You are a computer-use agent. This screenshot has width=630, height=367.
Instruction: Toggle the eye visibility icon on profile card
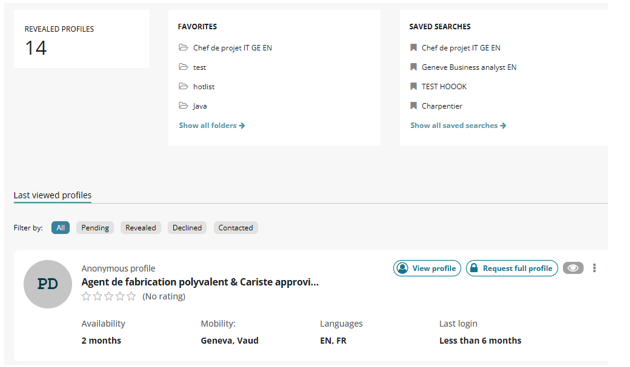pos(573,268)
